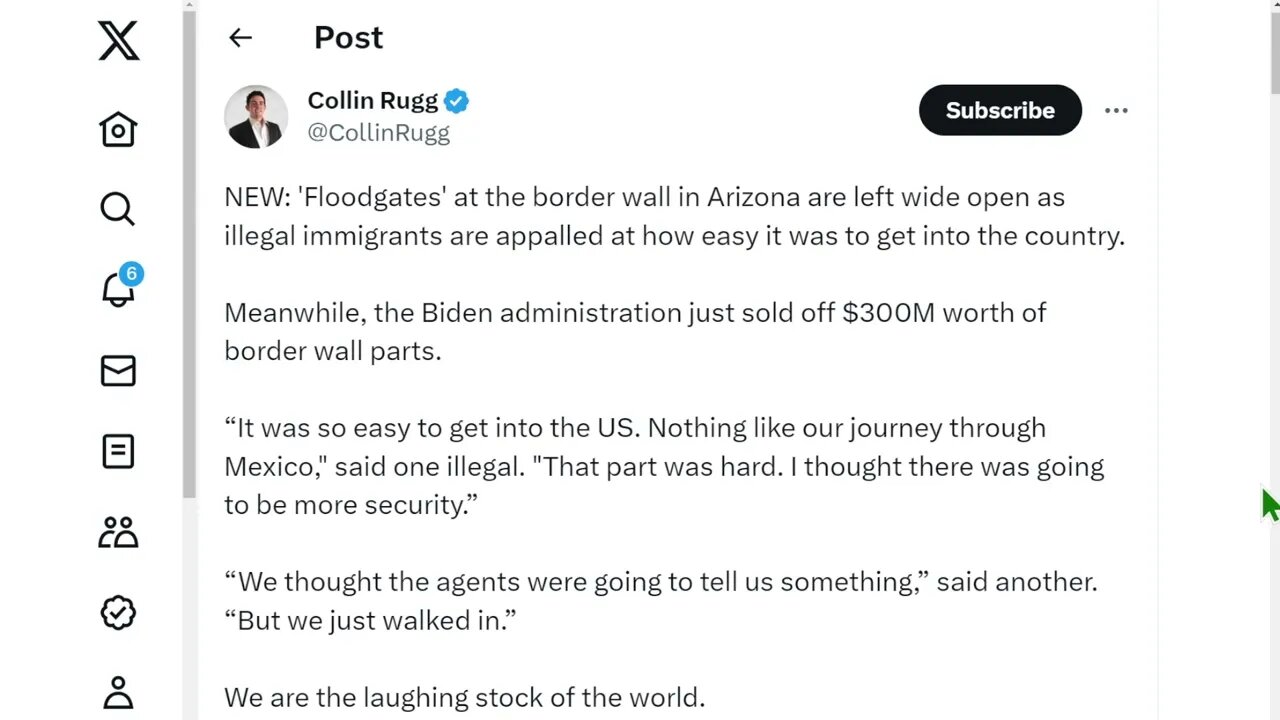Viewport: 1280px width, 720px height.
Task: View Collin Rugg's profile picture
Action: click(x=256, y=116)
